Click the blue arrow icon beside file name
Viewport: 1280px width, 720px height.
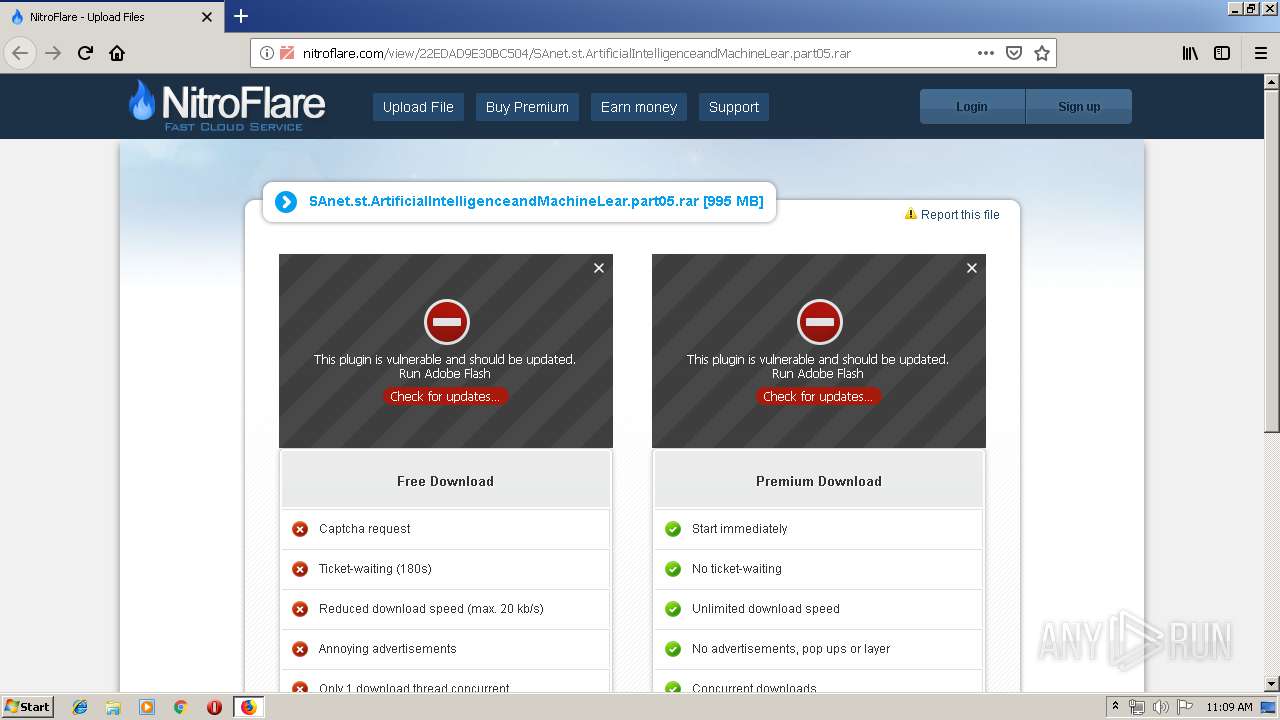coord(286,202)
